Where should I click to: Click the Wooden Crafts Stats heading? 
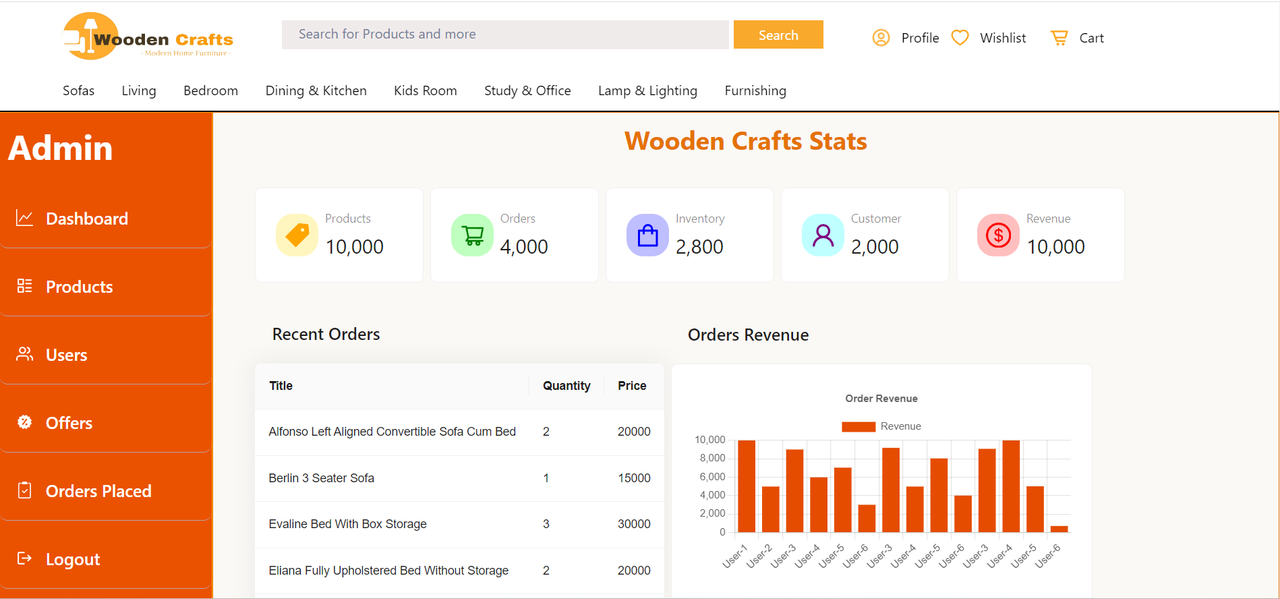[746, 141]
